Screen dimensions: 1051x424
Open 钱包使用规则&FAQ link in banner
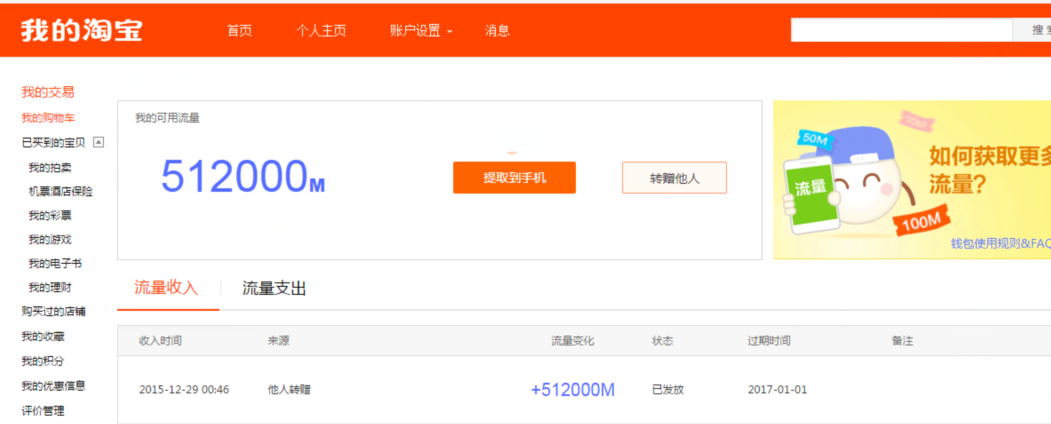tap(1000, 244)
